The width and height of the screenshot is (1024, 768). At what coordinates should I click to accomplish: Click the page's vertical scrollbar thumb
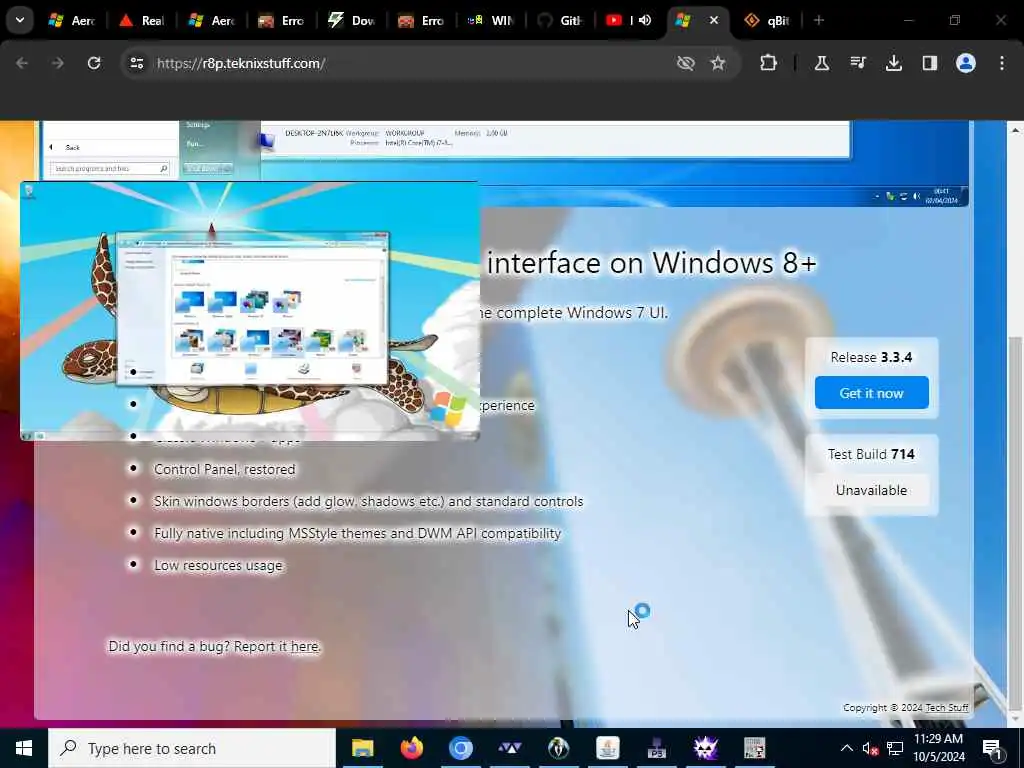coord(1015,522)
